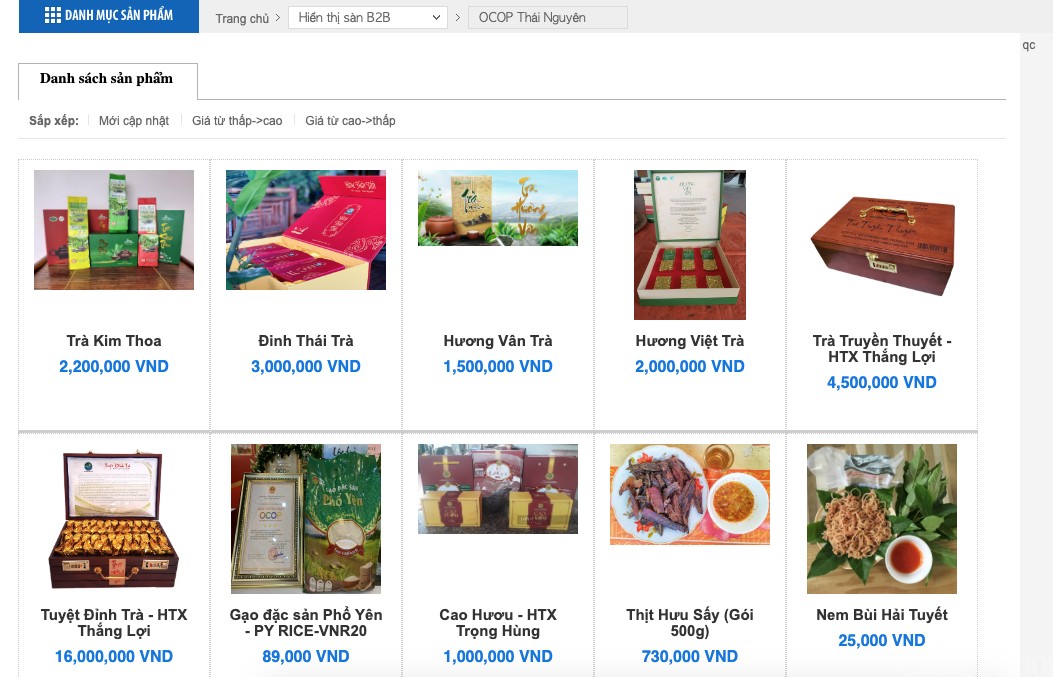Open Tuyệt Đỉnh Trà product image
Screen dimensions: 1053x677
pos(114,520)
